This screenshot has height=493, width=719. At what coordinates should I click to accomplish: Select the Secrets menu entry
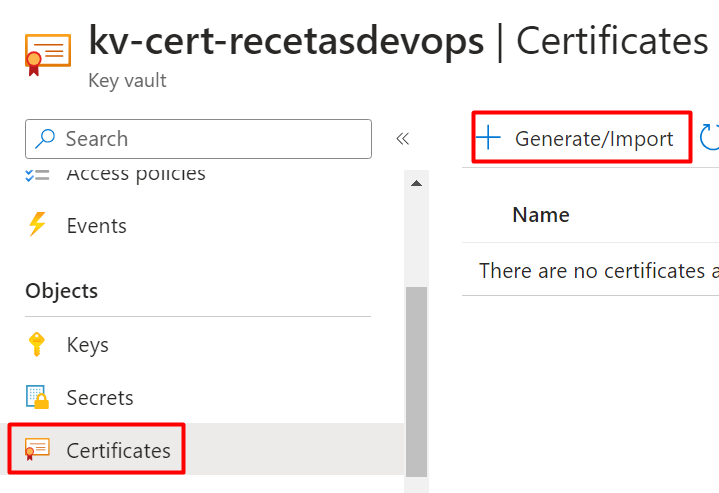pyautogui.click(x=100, y=398)
